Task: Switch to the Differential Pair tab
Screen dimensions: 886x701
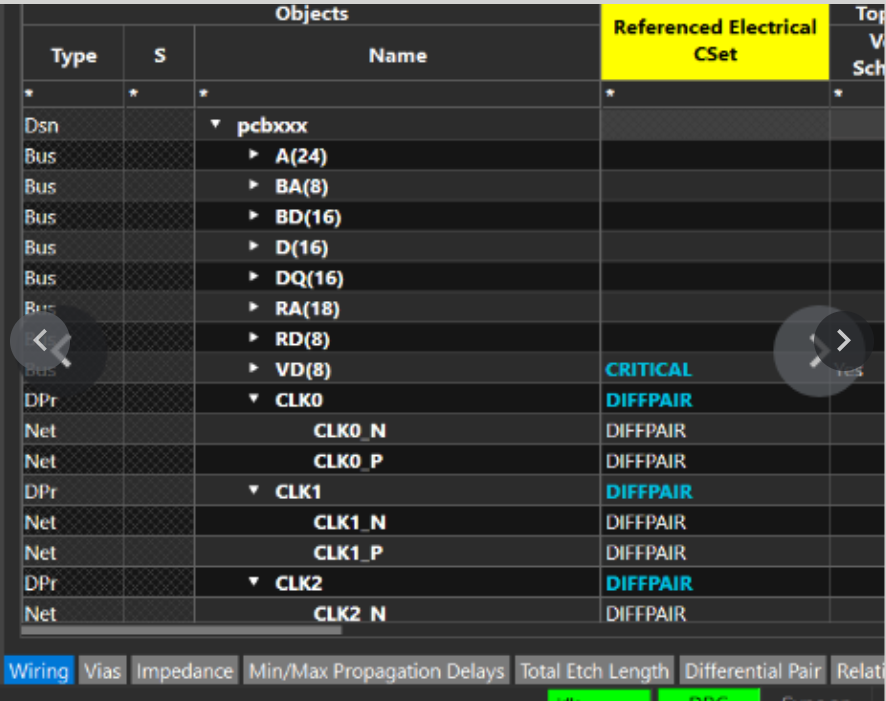Action: 753,671
